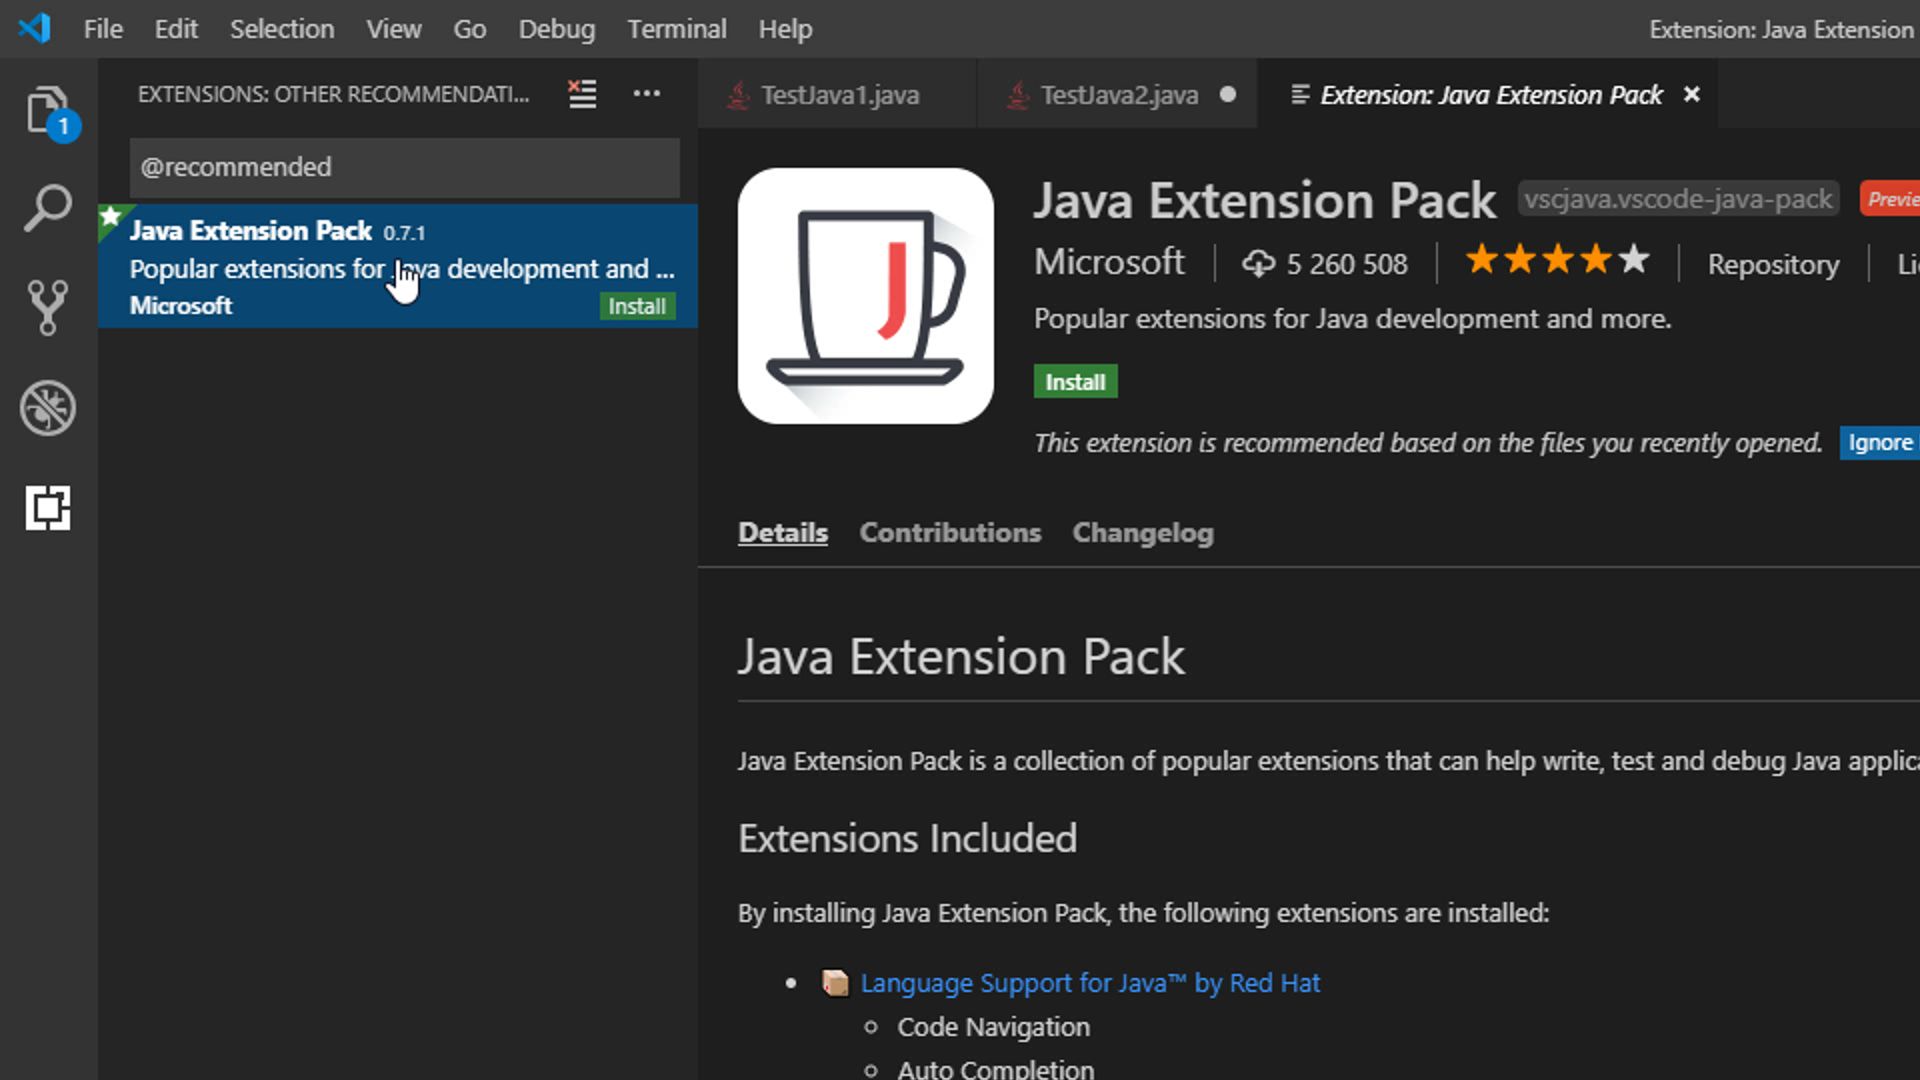Image resolution: width=1920 pixels, height=1080 pixels.
Task: Open the Extensions view in the activity bar
Action: pyautogui.click(x=47, y=508)
